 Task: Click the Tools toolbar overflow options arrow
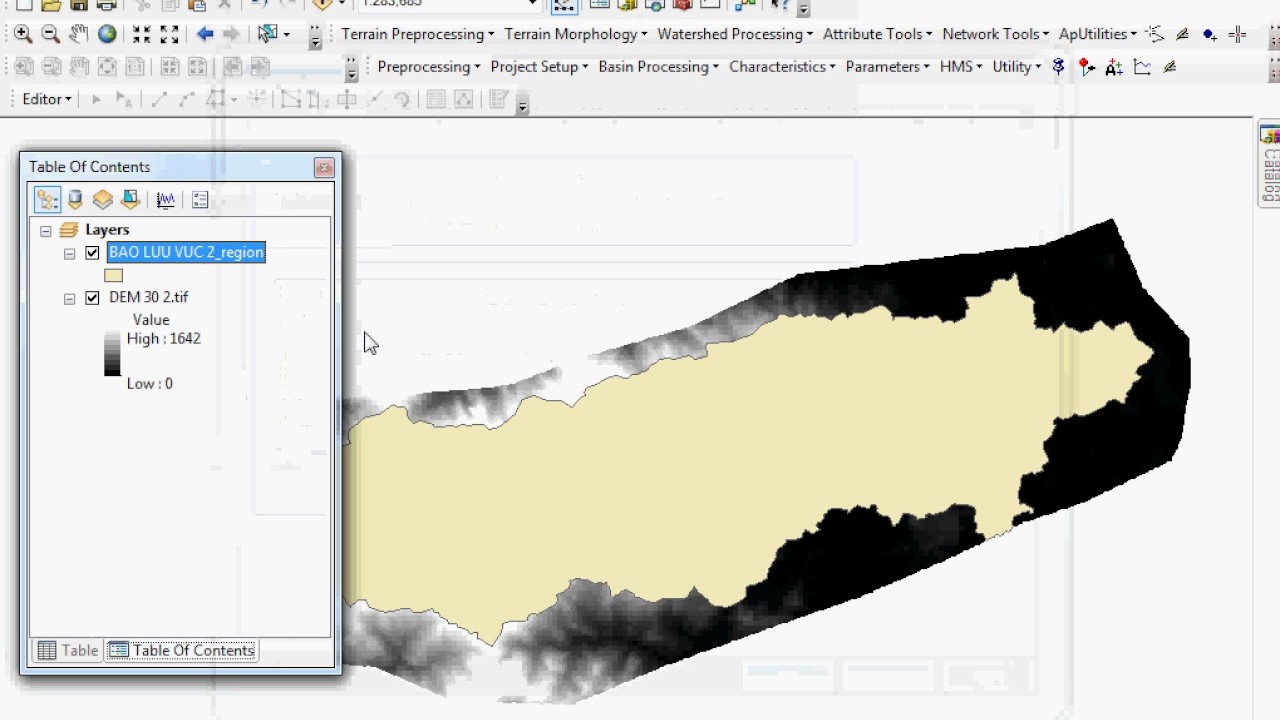[x=315, y=37]
